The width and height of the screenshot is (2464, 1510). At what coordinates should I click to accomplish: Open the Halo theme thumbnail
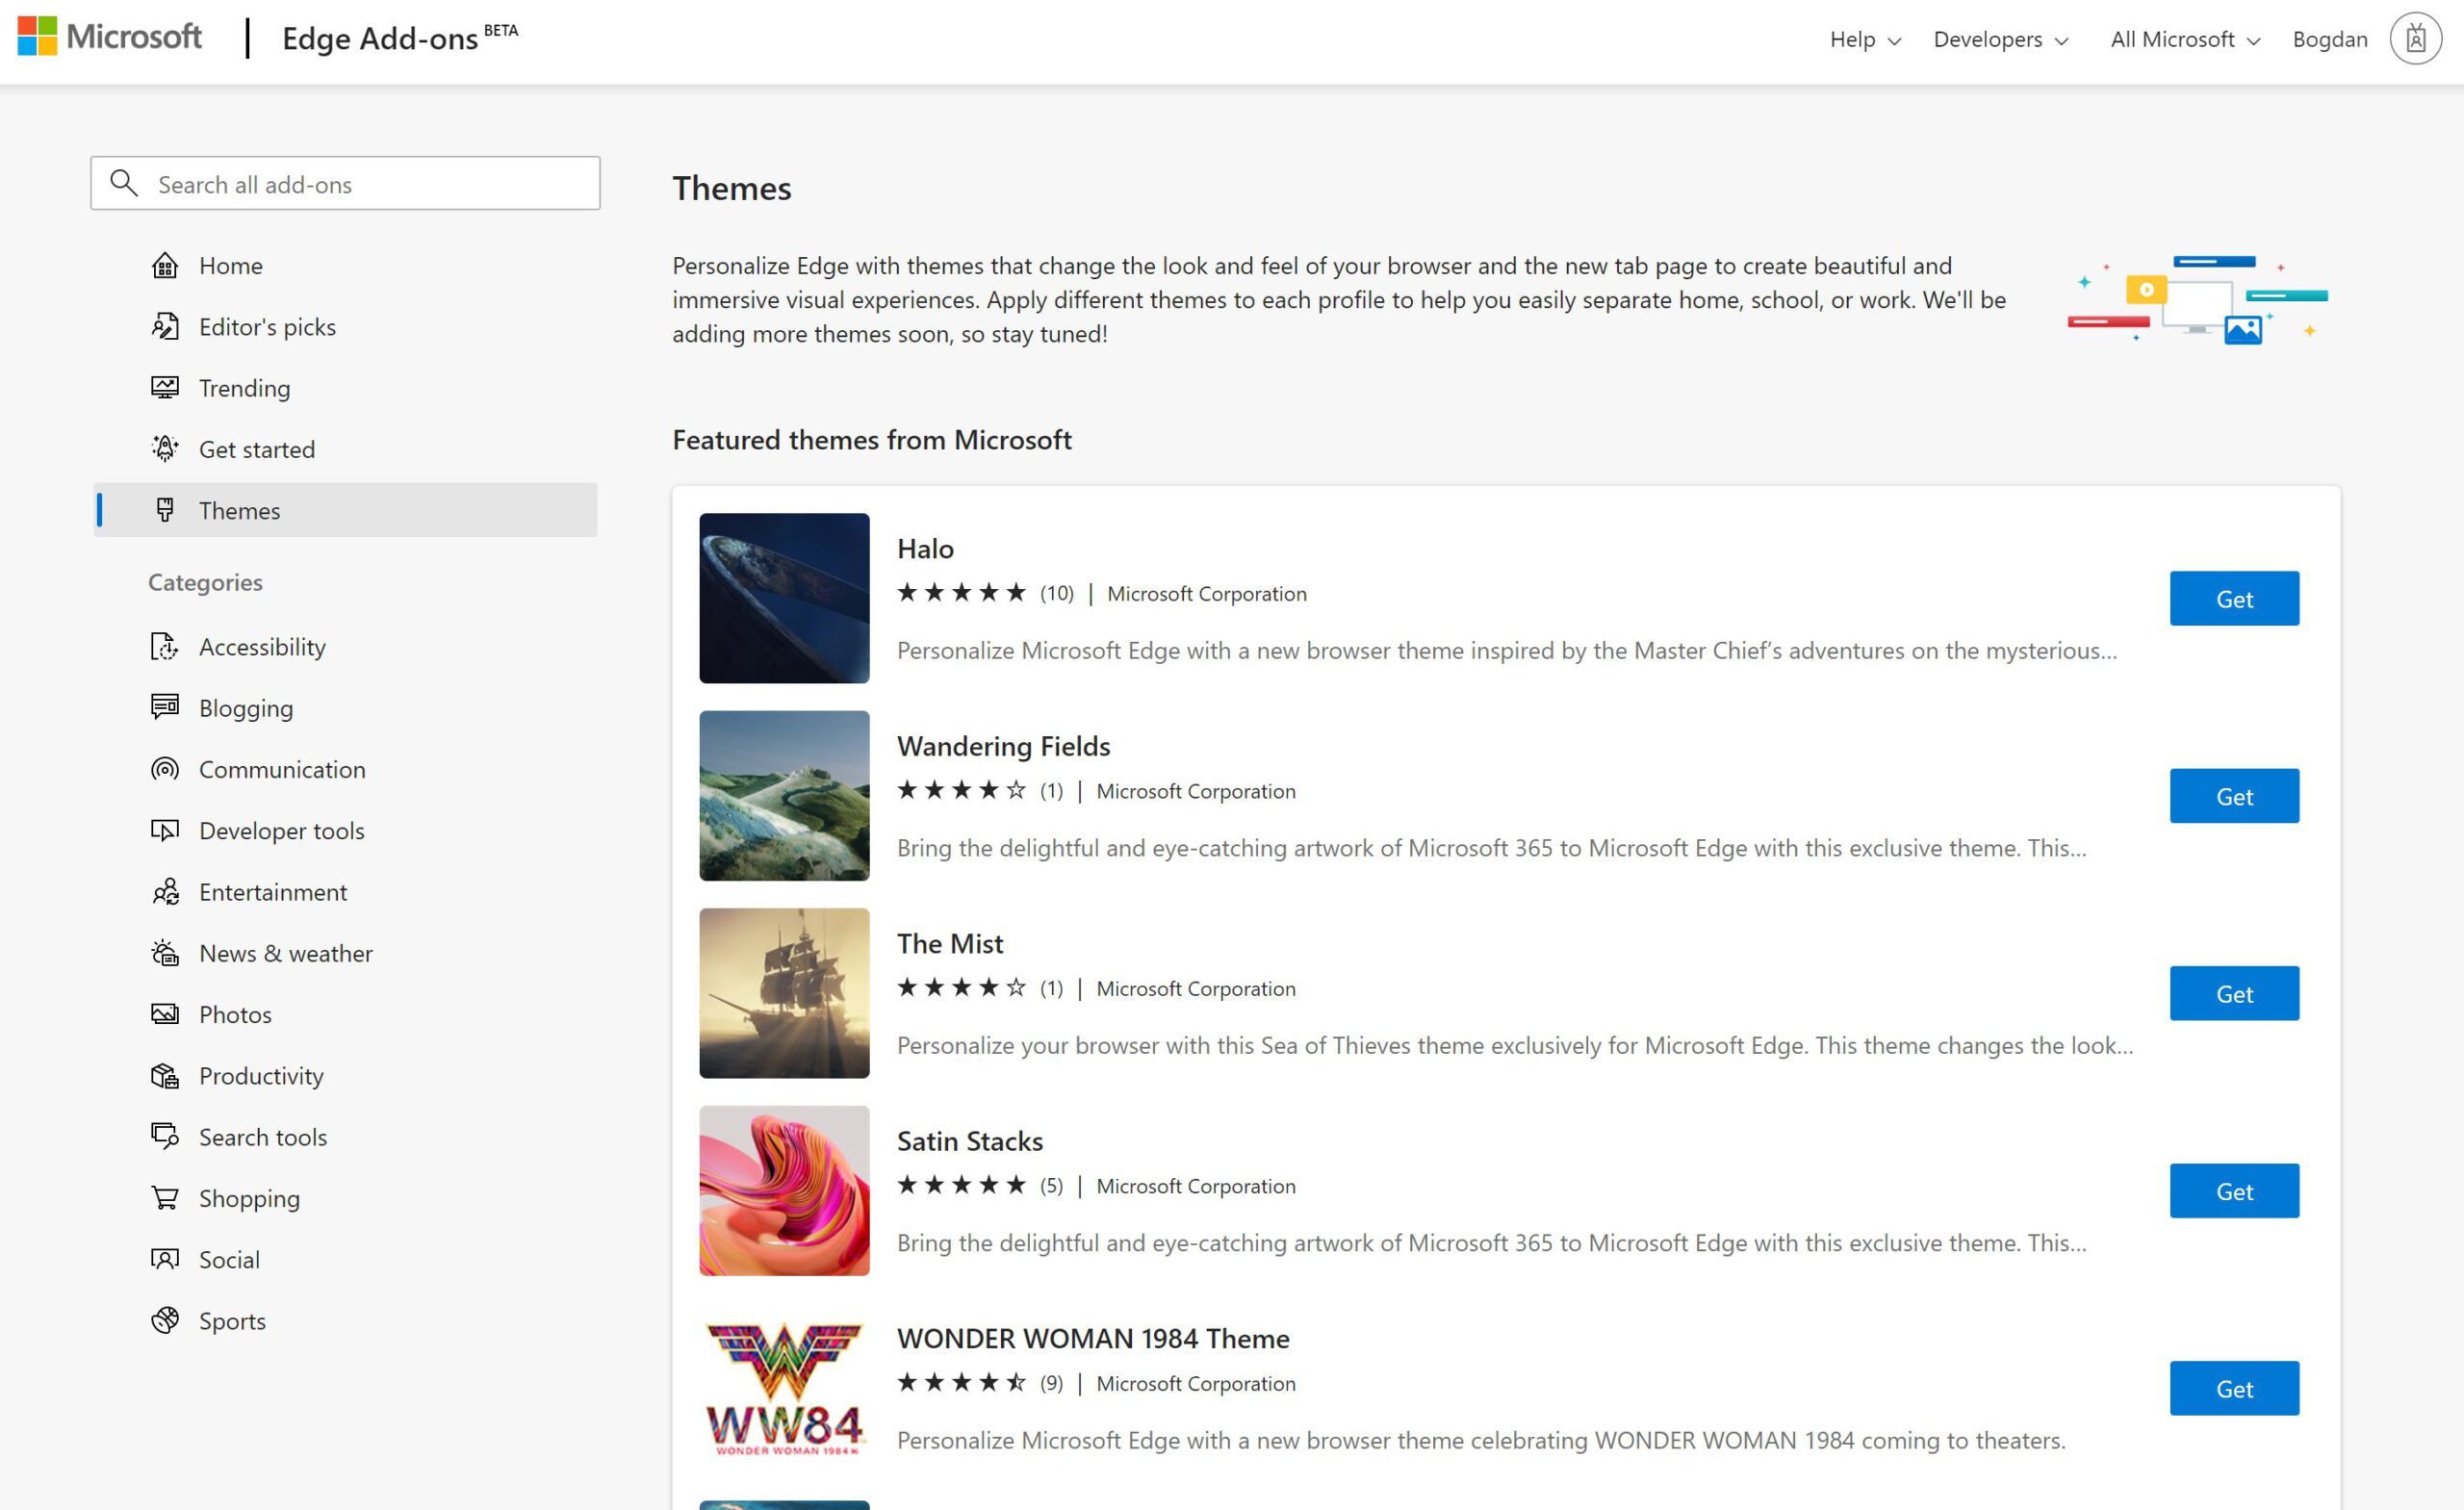784,598
